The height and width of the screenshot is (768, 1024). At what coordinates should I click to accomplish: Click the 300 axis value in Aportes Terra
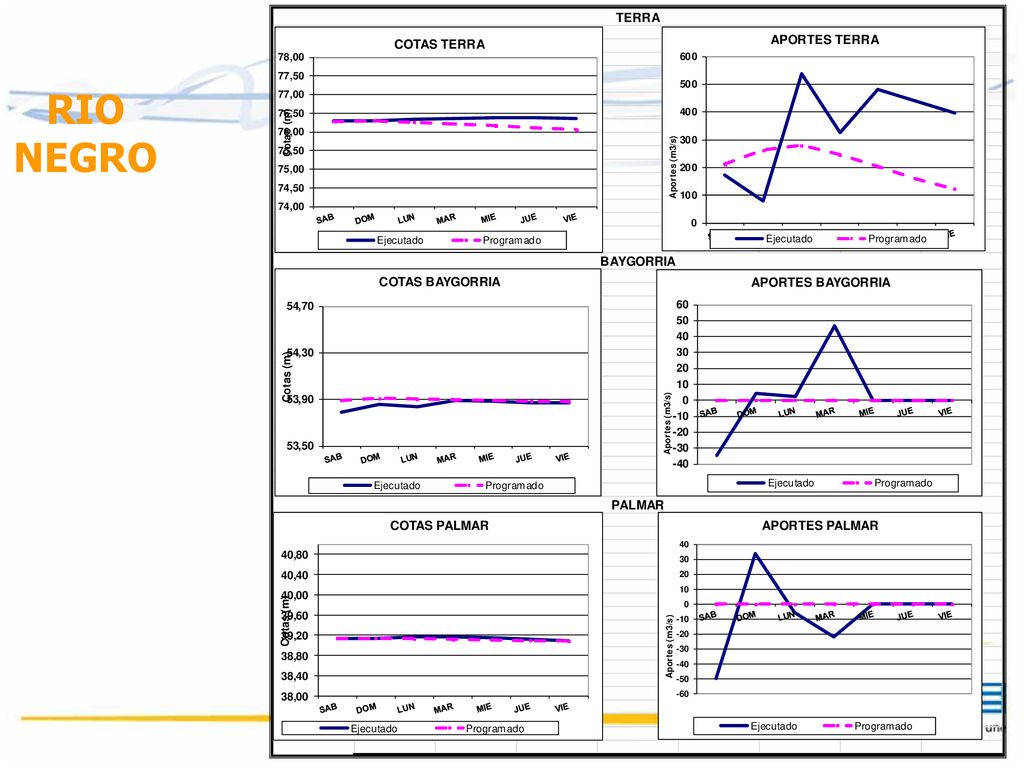pos(688,140)
